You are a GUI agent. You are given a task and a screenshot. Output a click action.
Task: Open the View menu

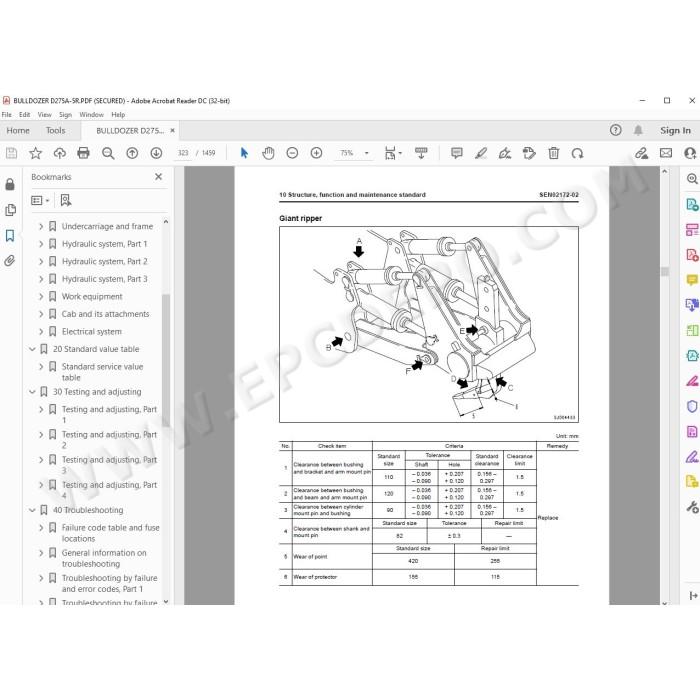click(45, 115)
